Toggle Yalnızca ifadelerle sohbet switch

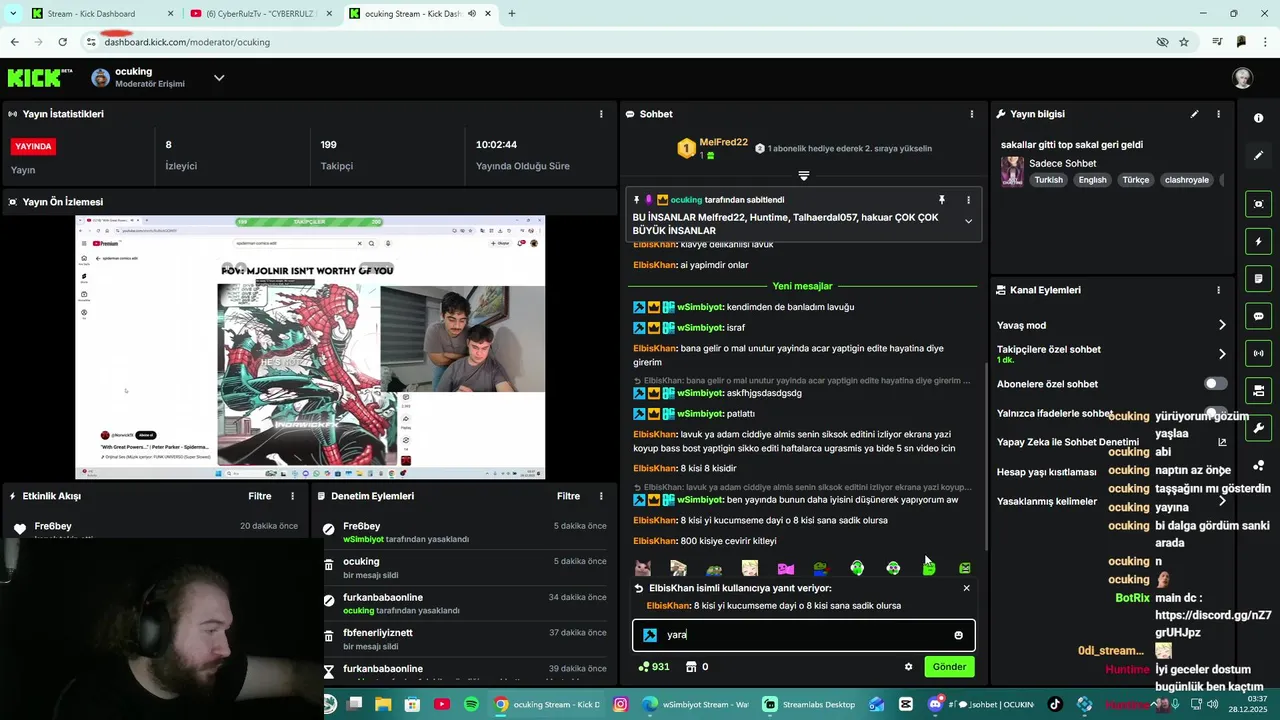(x=1215, y=413)
